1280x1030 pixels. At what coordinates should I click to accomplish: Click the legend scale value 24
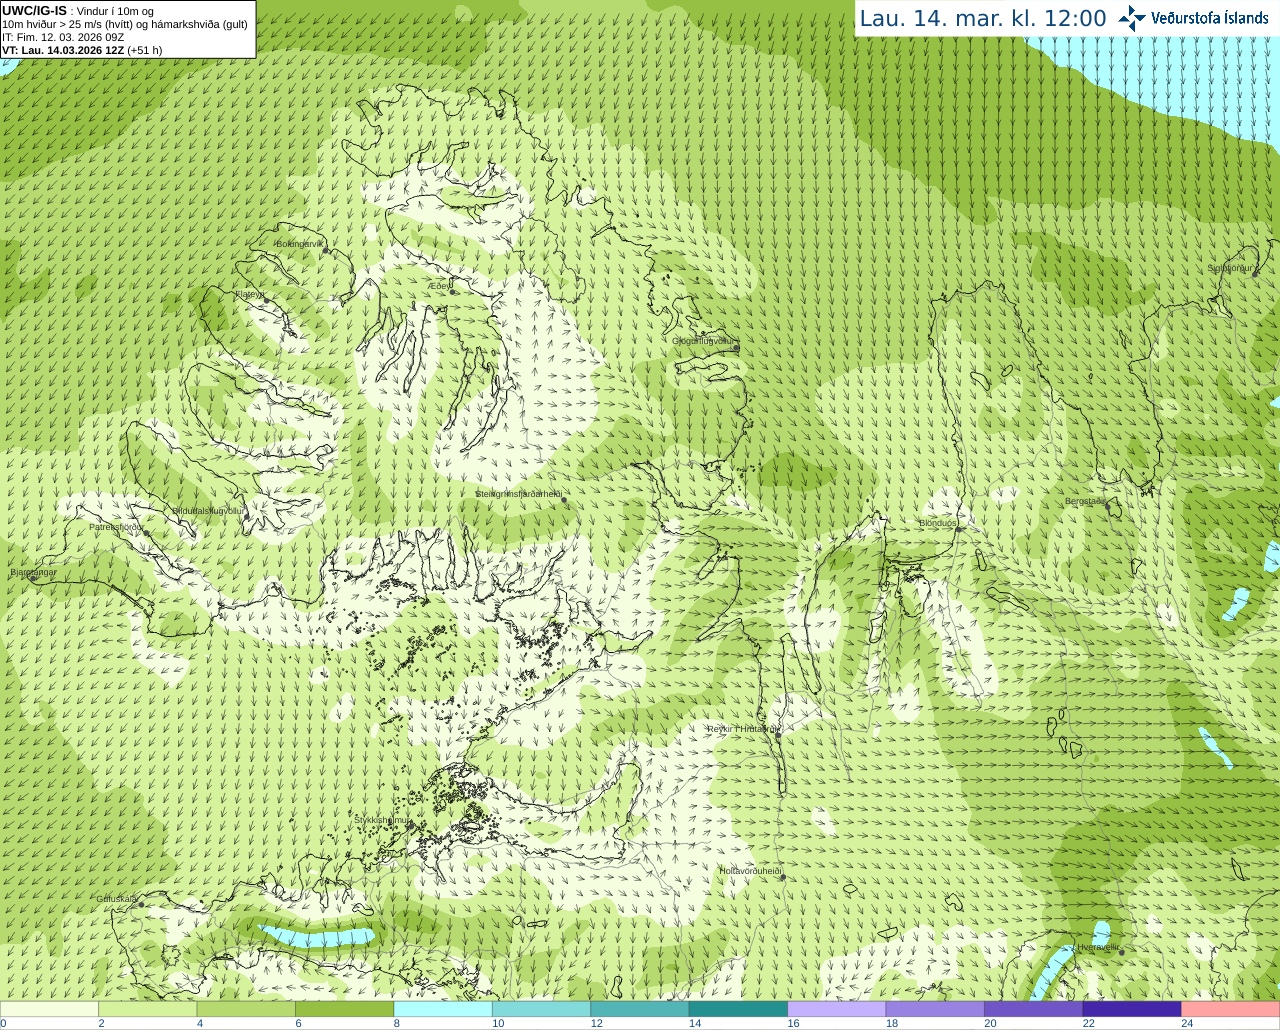(1187, 1023)
